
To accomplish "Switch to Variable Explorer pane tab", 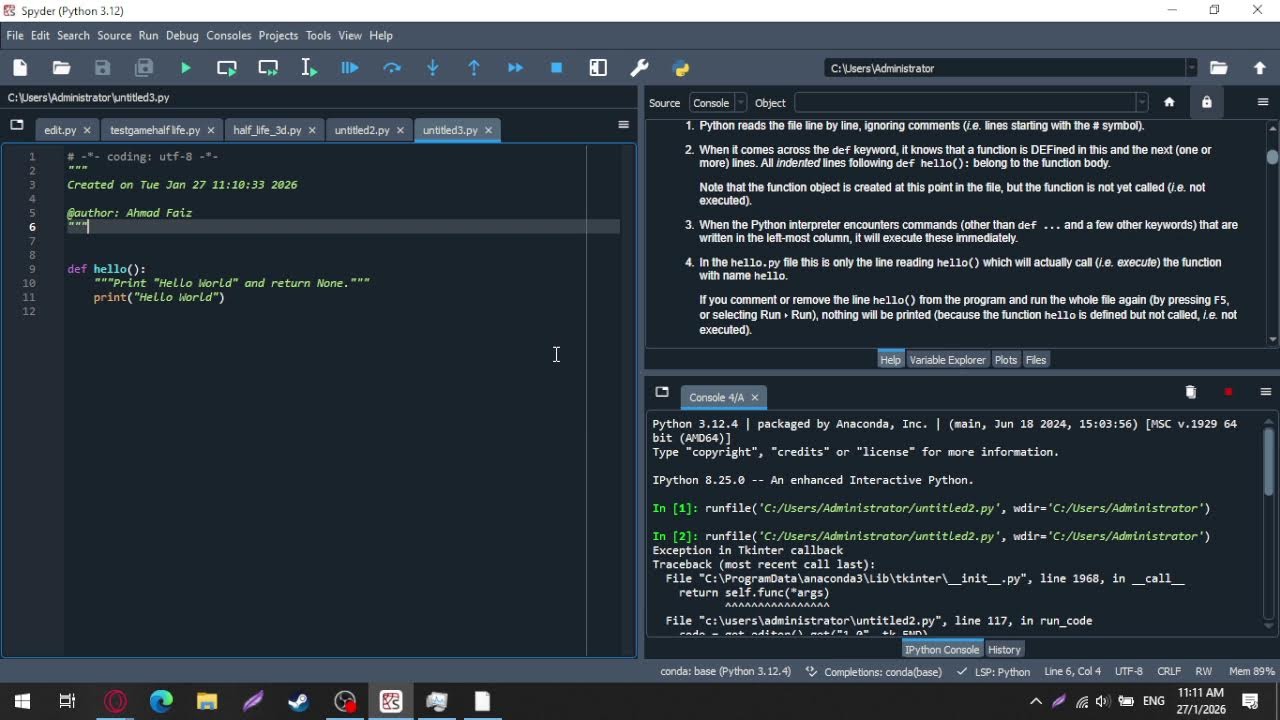I will [947, 360].
